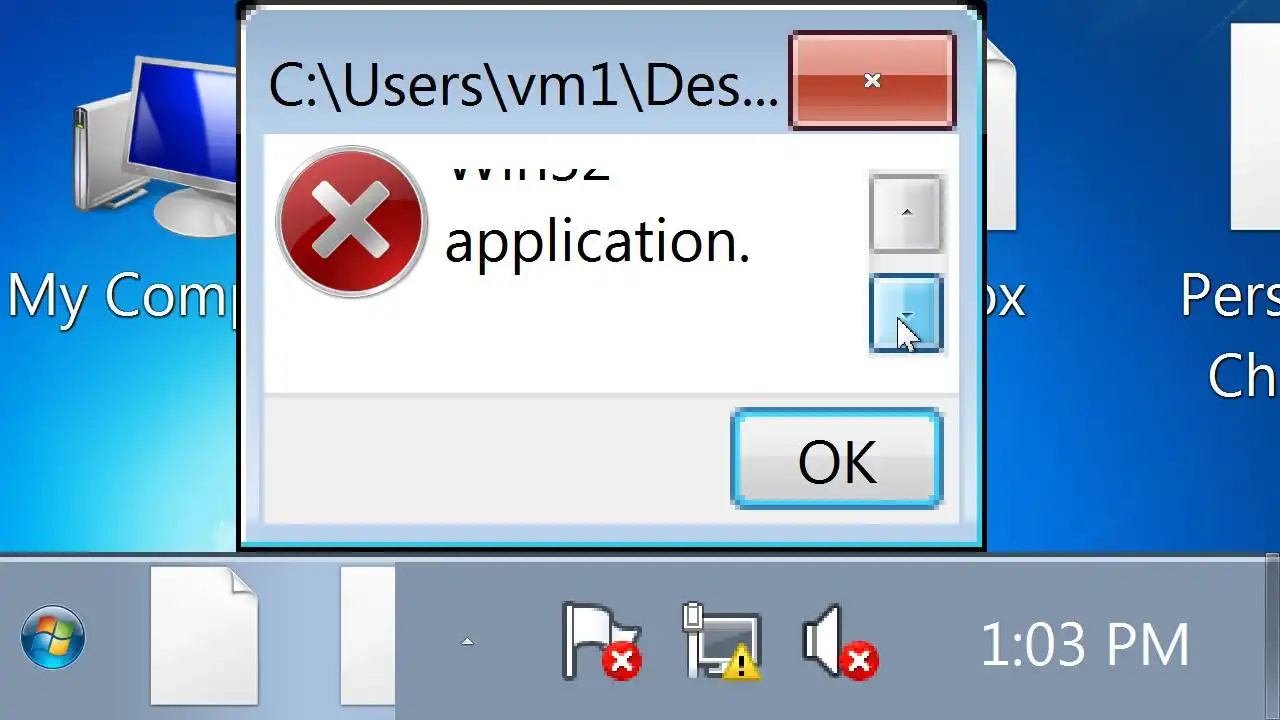Click the Pers Ch icon label text
The height and width of the screenshot is (720, 1280).
pyautogui.click(x=1230, y=336)
